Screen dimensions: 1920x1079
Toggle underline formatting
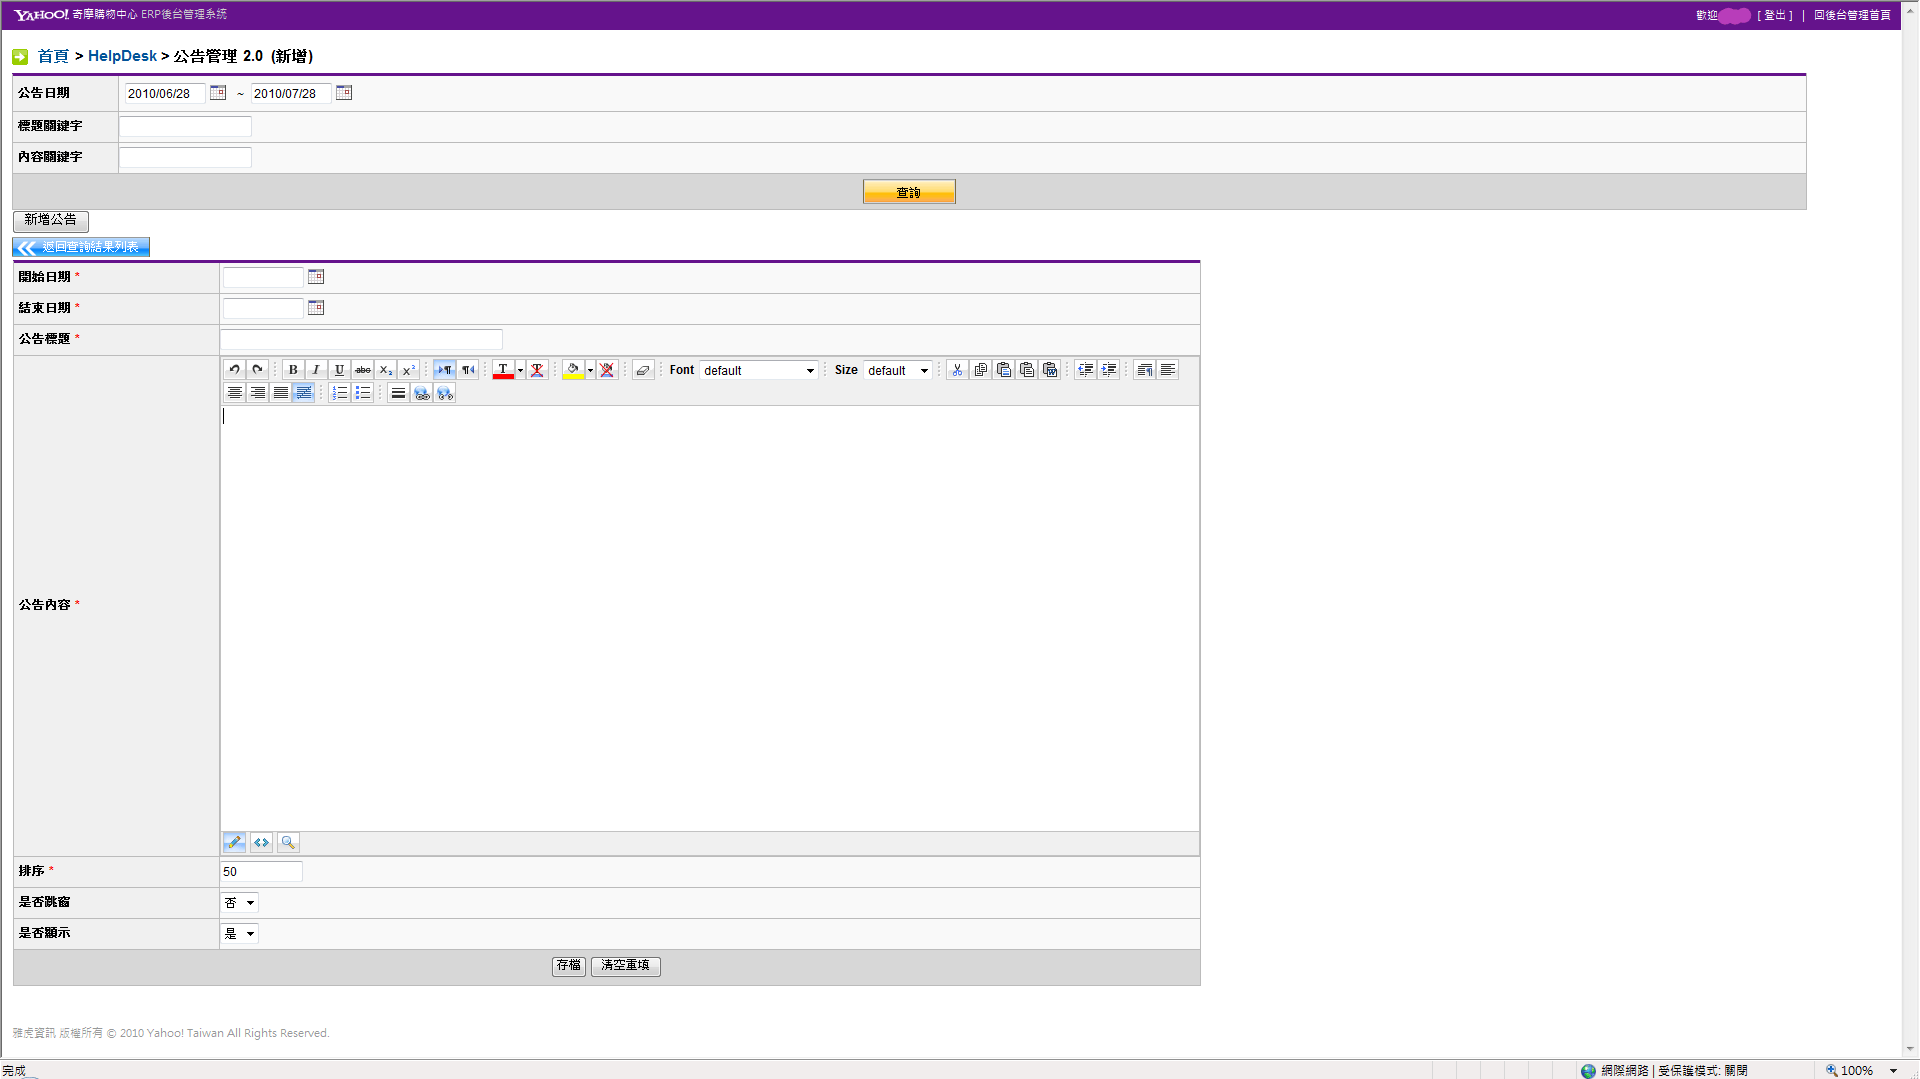pos(339,370)
